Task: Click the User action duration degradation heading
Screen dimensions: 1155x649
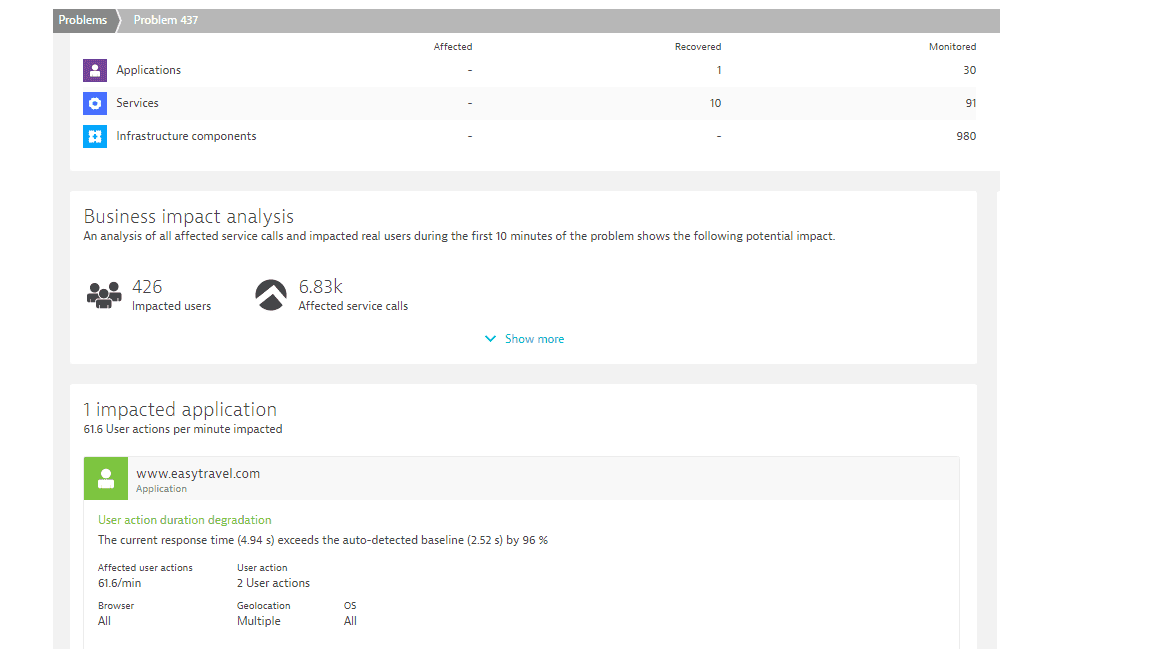Action: click(185, 520)
